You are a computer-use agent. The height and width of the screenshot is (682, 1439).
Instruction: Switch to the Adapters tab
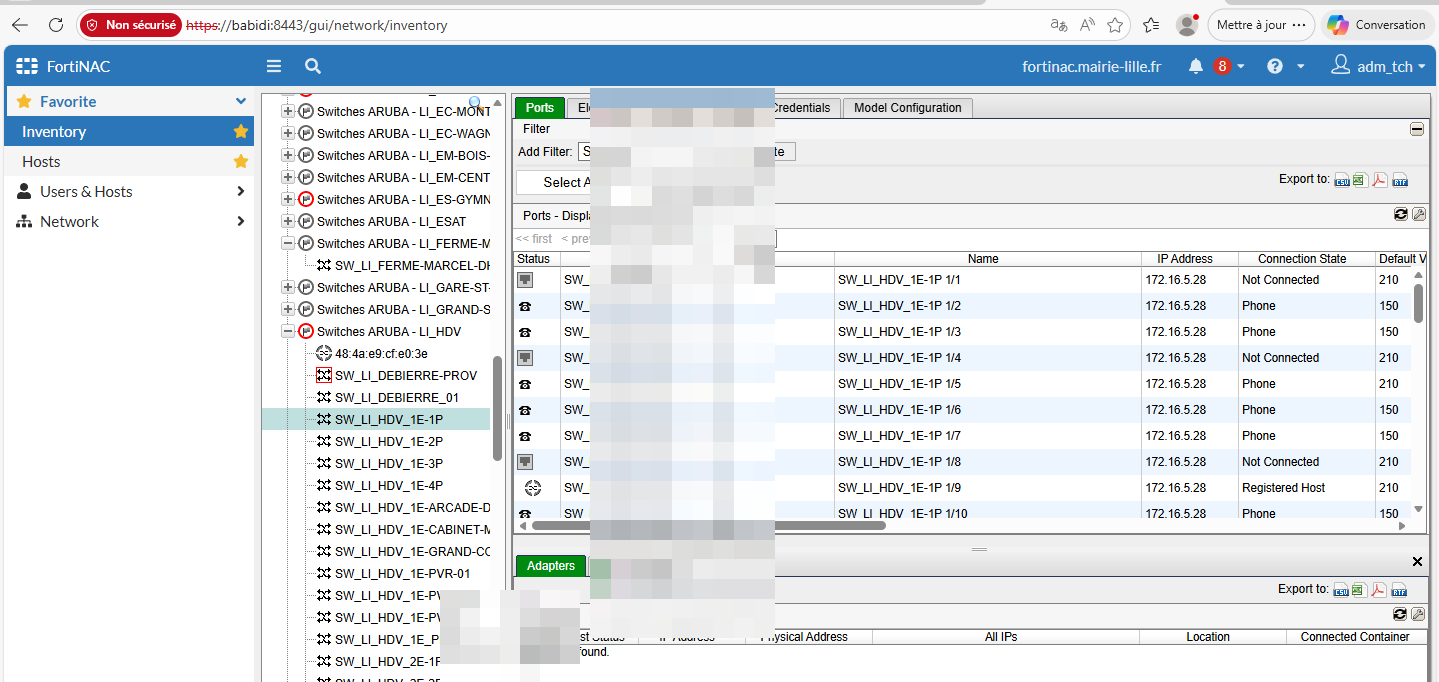[x=551, y=566]
